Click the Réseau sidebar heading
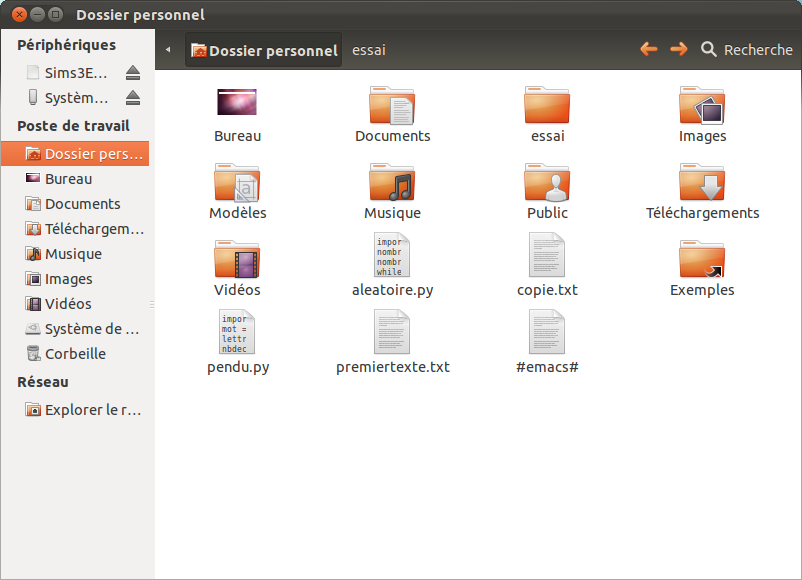 click(43, 382)
